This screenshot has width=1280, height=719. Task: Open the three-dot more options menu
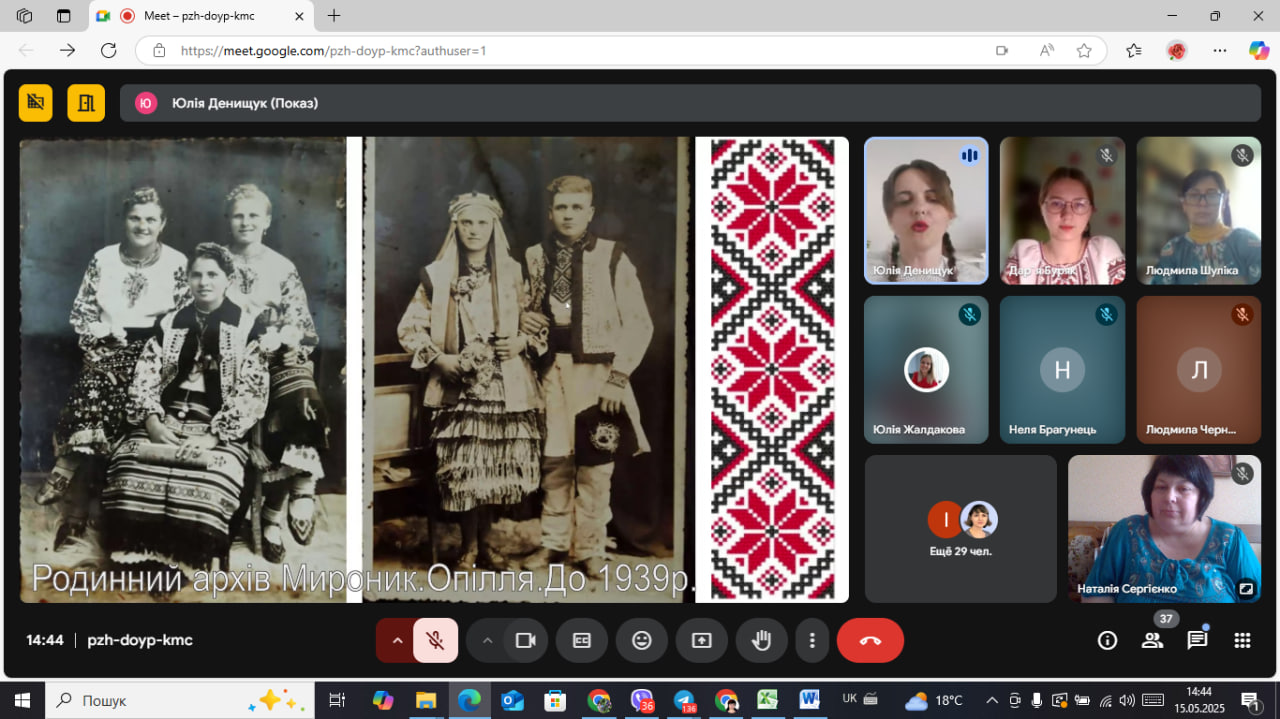tap(813, 641)
